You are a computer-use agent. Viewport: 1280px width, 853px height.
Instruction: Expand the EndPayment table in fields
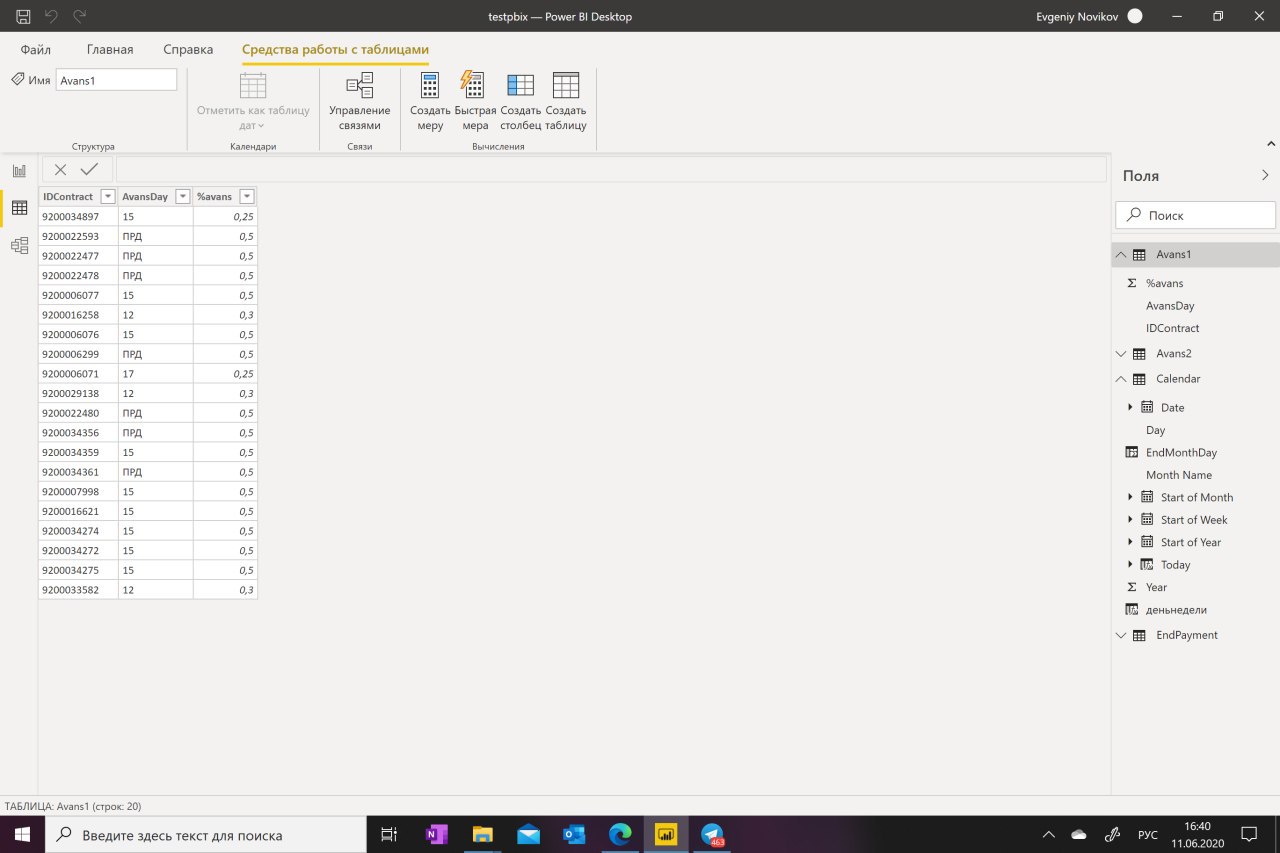click(x=1120, y=635)
